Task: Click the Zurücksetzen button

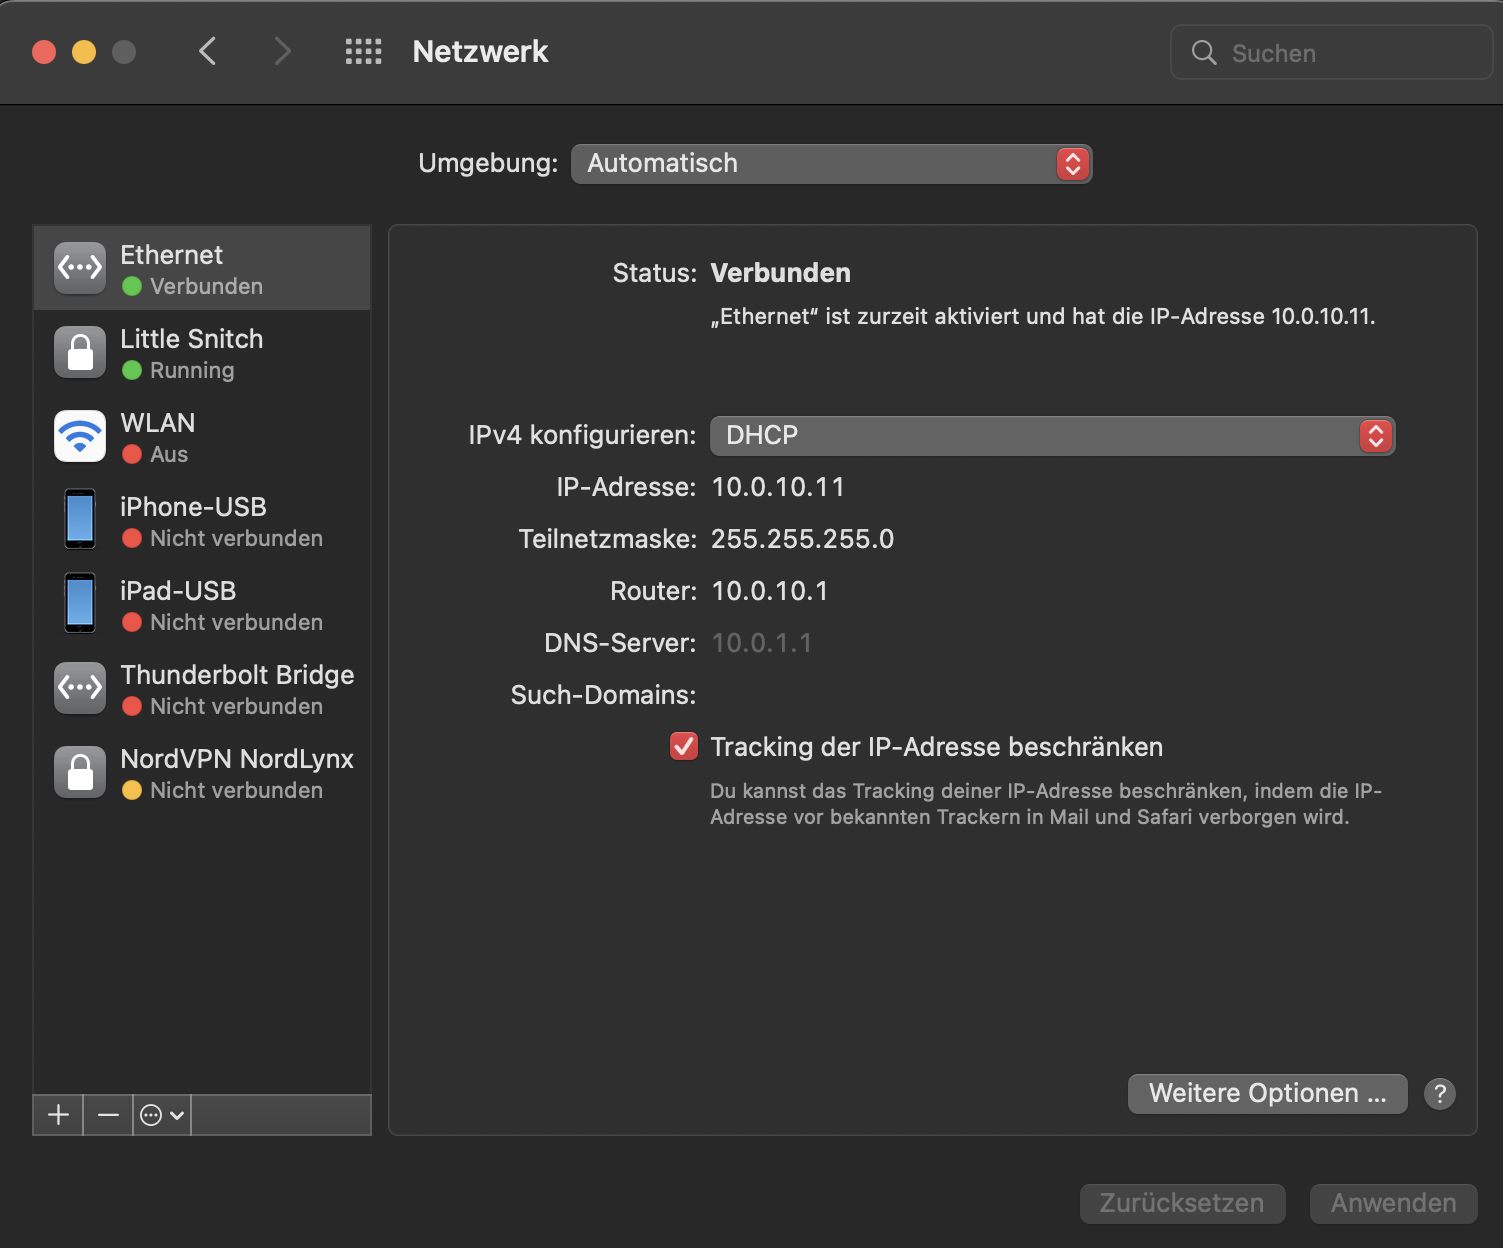Action: 1182,1203
